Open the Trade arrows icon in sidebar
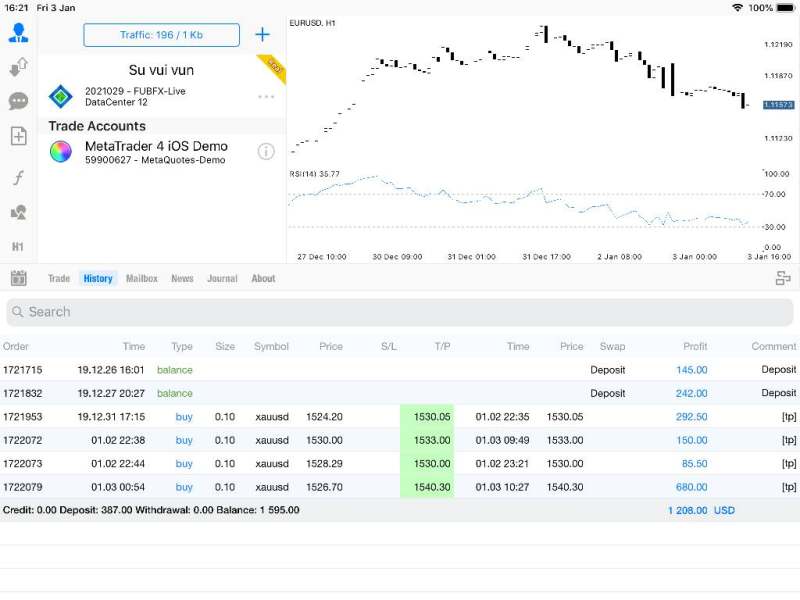The height and width of the screenshot is (600, 800). [18, 67]
